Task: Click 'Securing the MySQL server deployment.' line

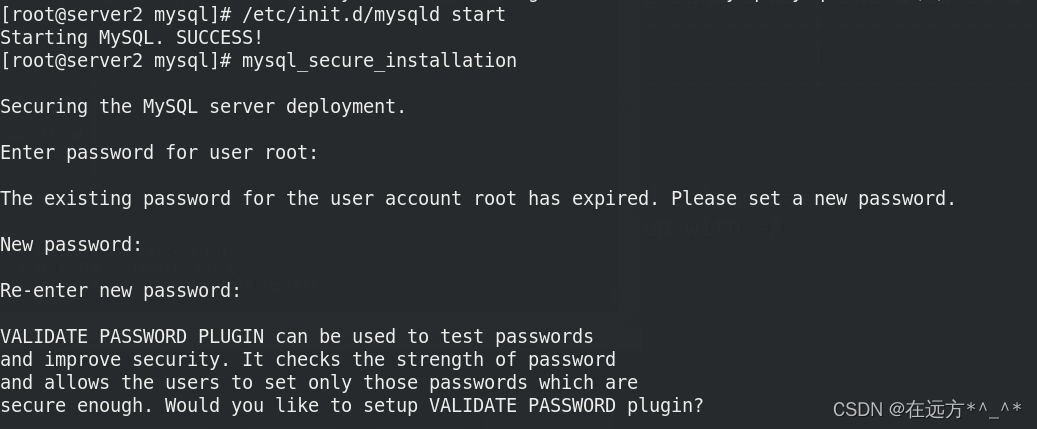Action: coord(203,107)
